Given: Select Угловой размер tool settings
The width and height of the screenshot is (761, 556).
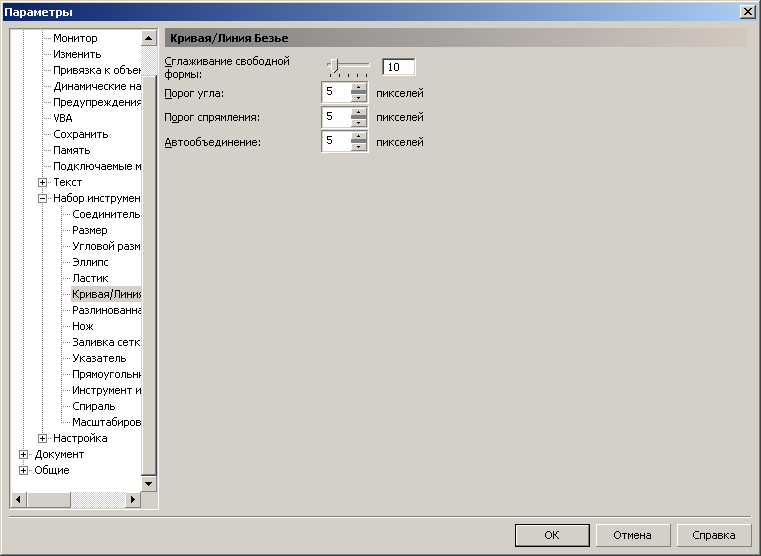Looking at the screenshot, I should pos(106,246).
